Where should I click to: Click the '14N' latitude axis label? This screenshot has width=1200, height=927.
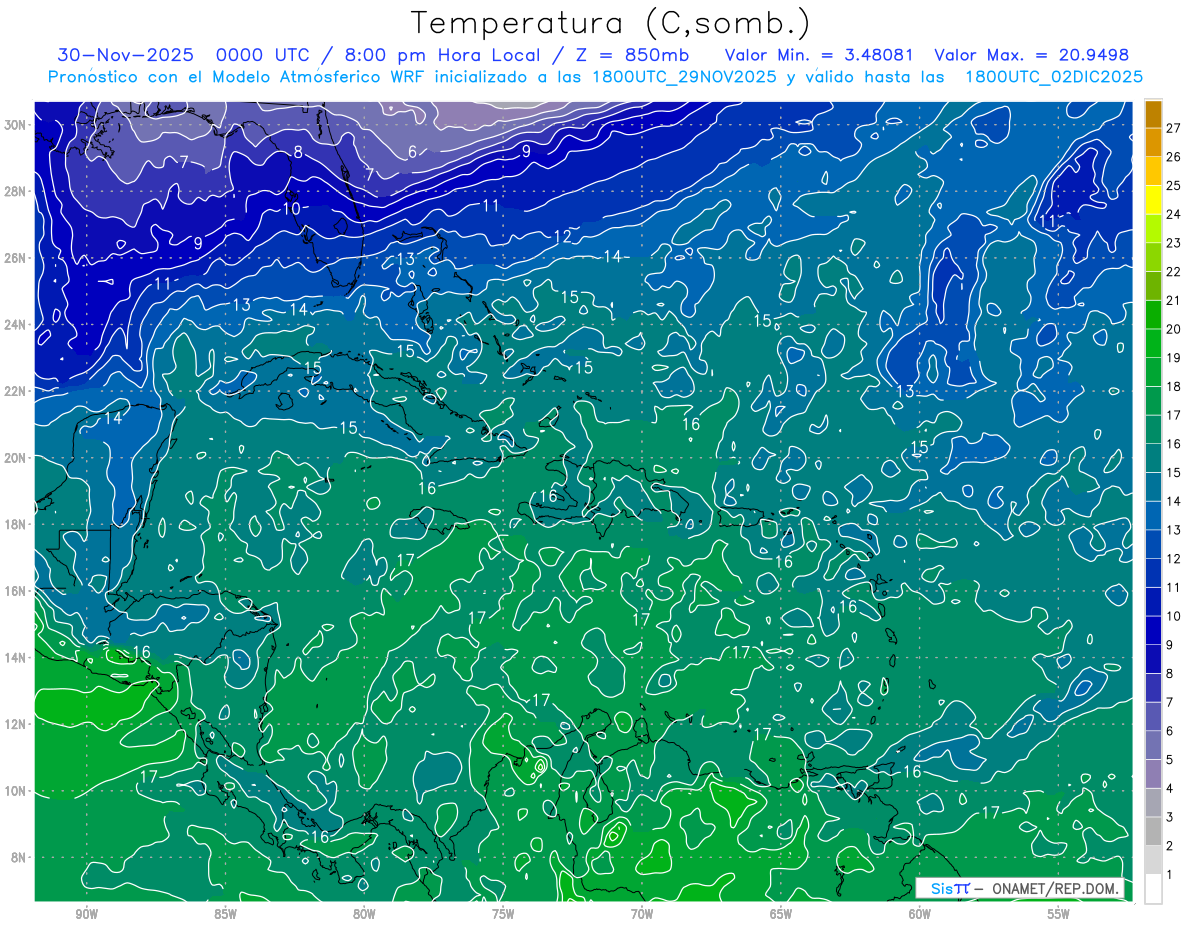coord(15,658)
